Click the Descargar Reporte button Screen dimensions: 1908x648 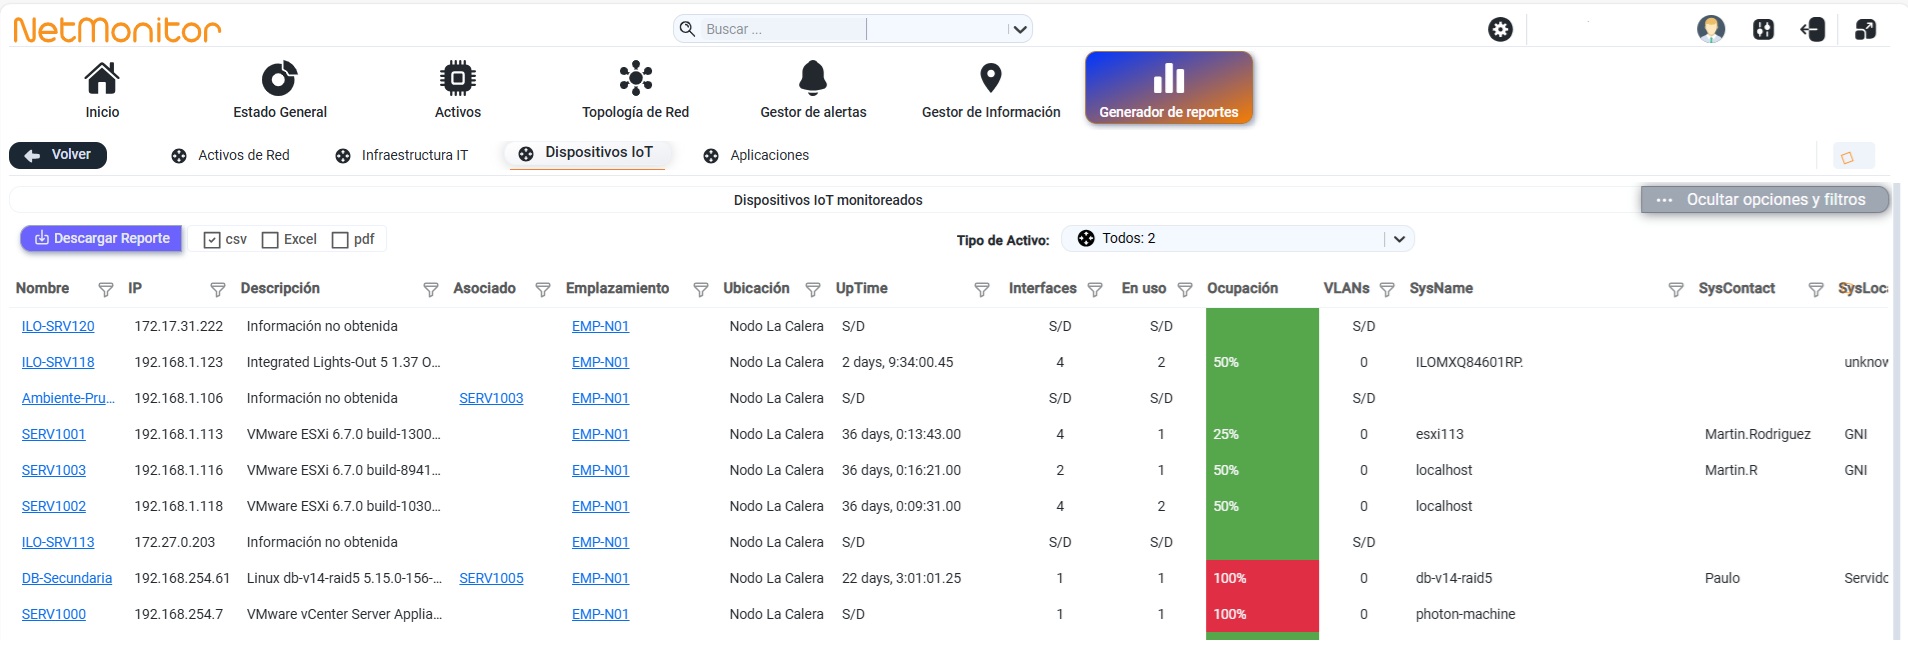coord(101,238)
